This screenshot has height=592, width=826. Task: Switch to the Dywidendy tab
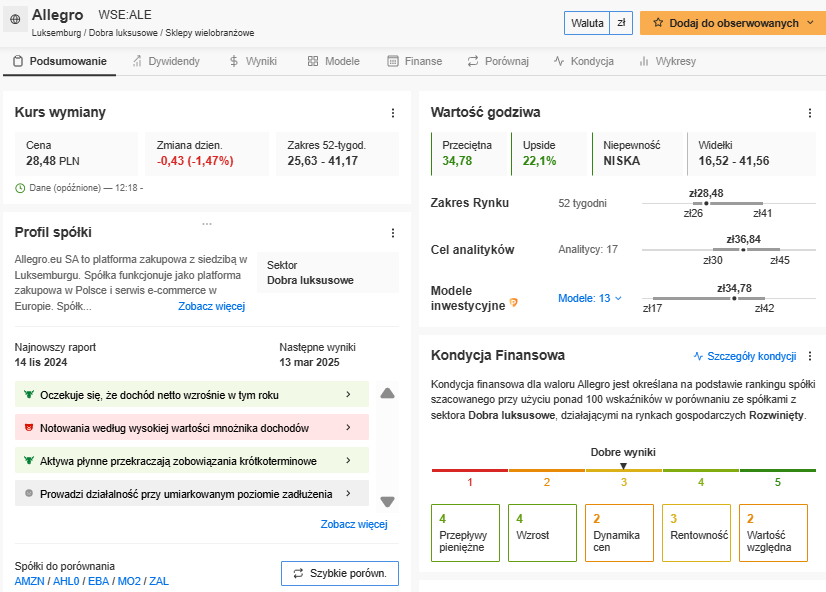click(166, 61)
